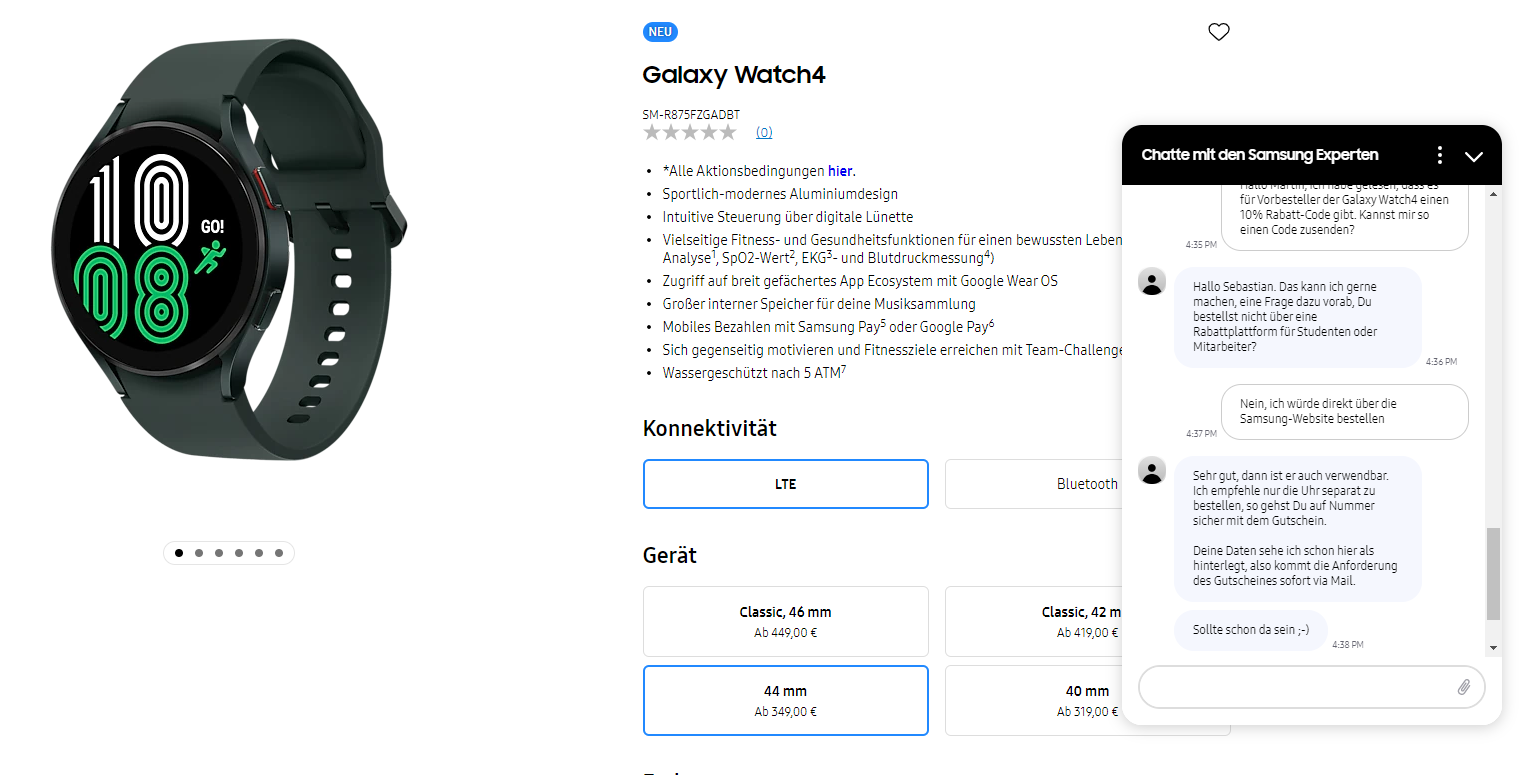The width and height of the screenshot is (1524, 775).
Task: Click the second agent avatar icon
Action: tap(1152, 470)
